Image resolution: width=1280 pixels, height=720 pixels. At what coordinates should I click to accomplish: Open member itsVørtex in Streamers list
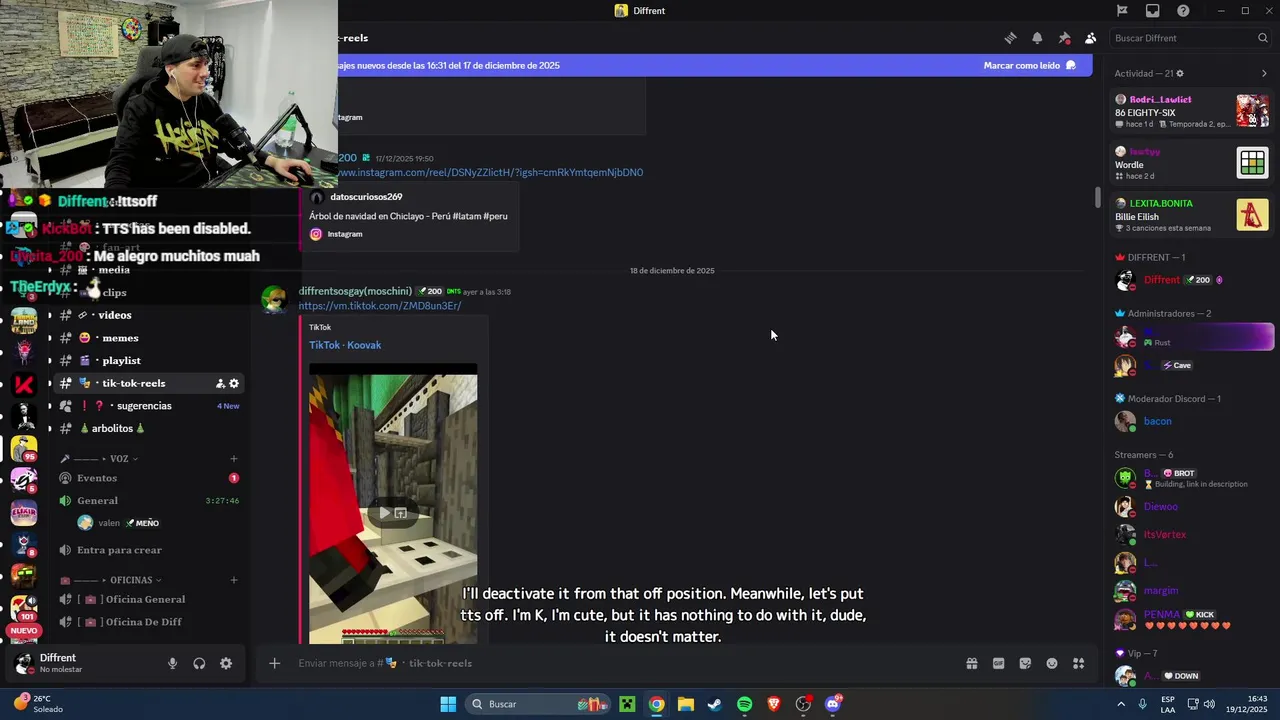pos(1192,534)
